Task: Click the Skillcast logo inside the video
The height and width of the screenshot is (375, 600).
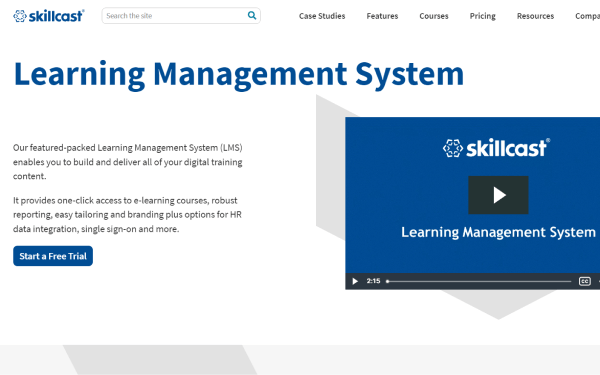Action: [496, 148]
